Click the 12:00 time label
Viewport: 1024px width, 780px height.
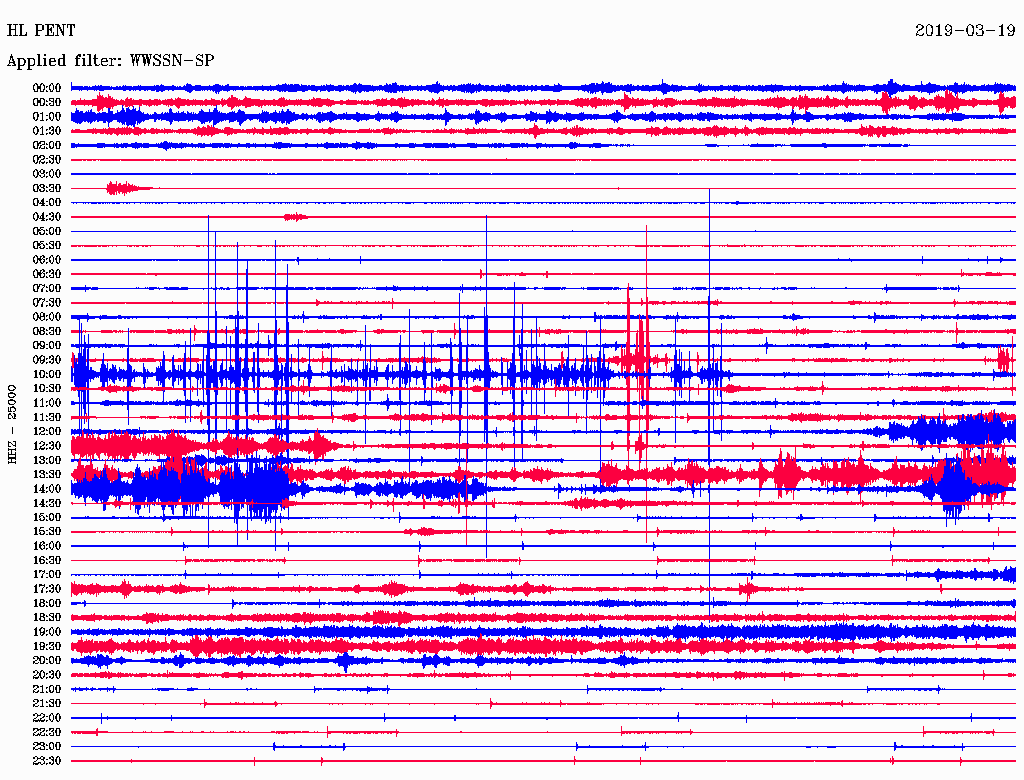[47, 431]
